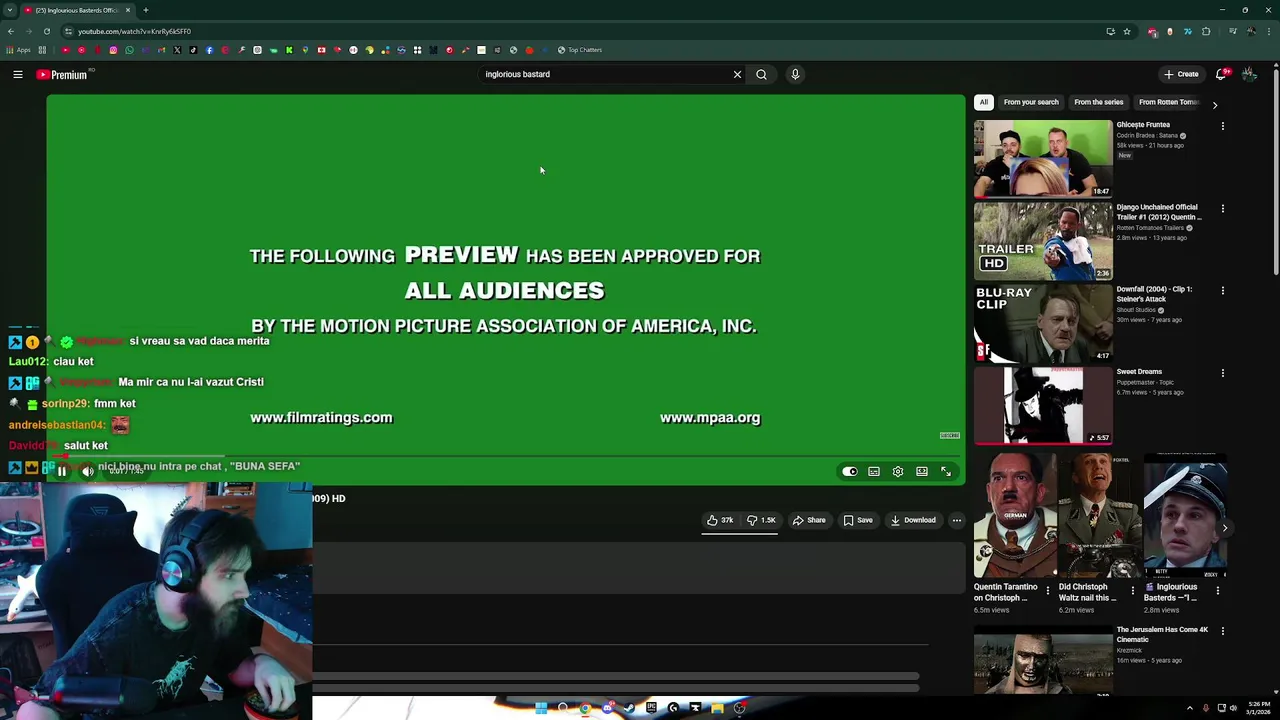The width and height of the screenshot is (1280, 720).
Task: Open the Facebook bookmark icon
Action: [x=209, y=50]
